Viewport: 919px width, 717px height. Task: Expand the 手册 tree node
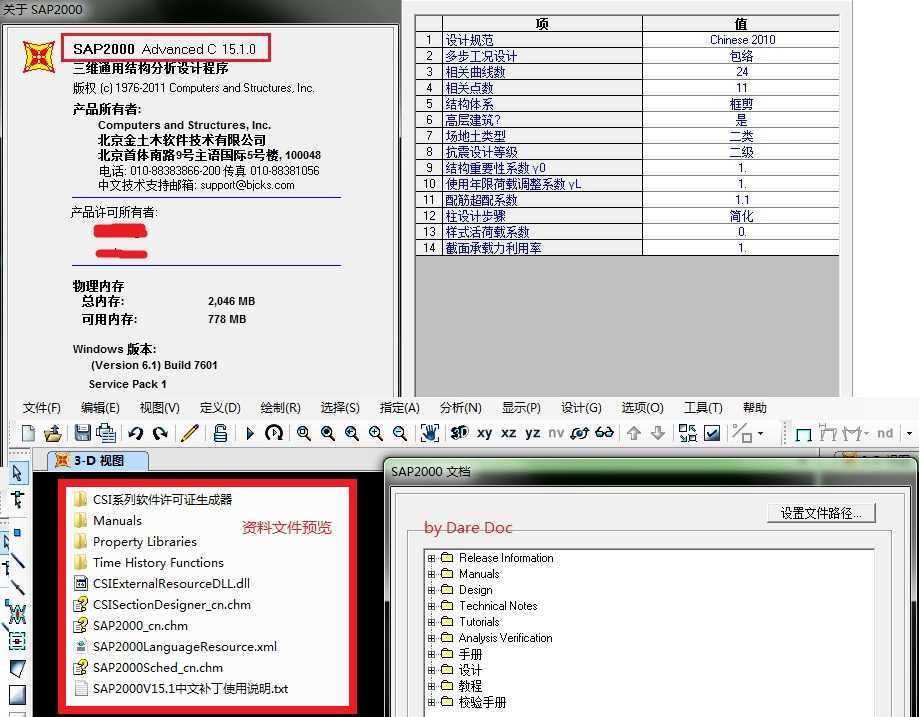point(431,654)
